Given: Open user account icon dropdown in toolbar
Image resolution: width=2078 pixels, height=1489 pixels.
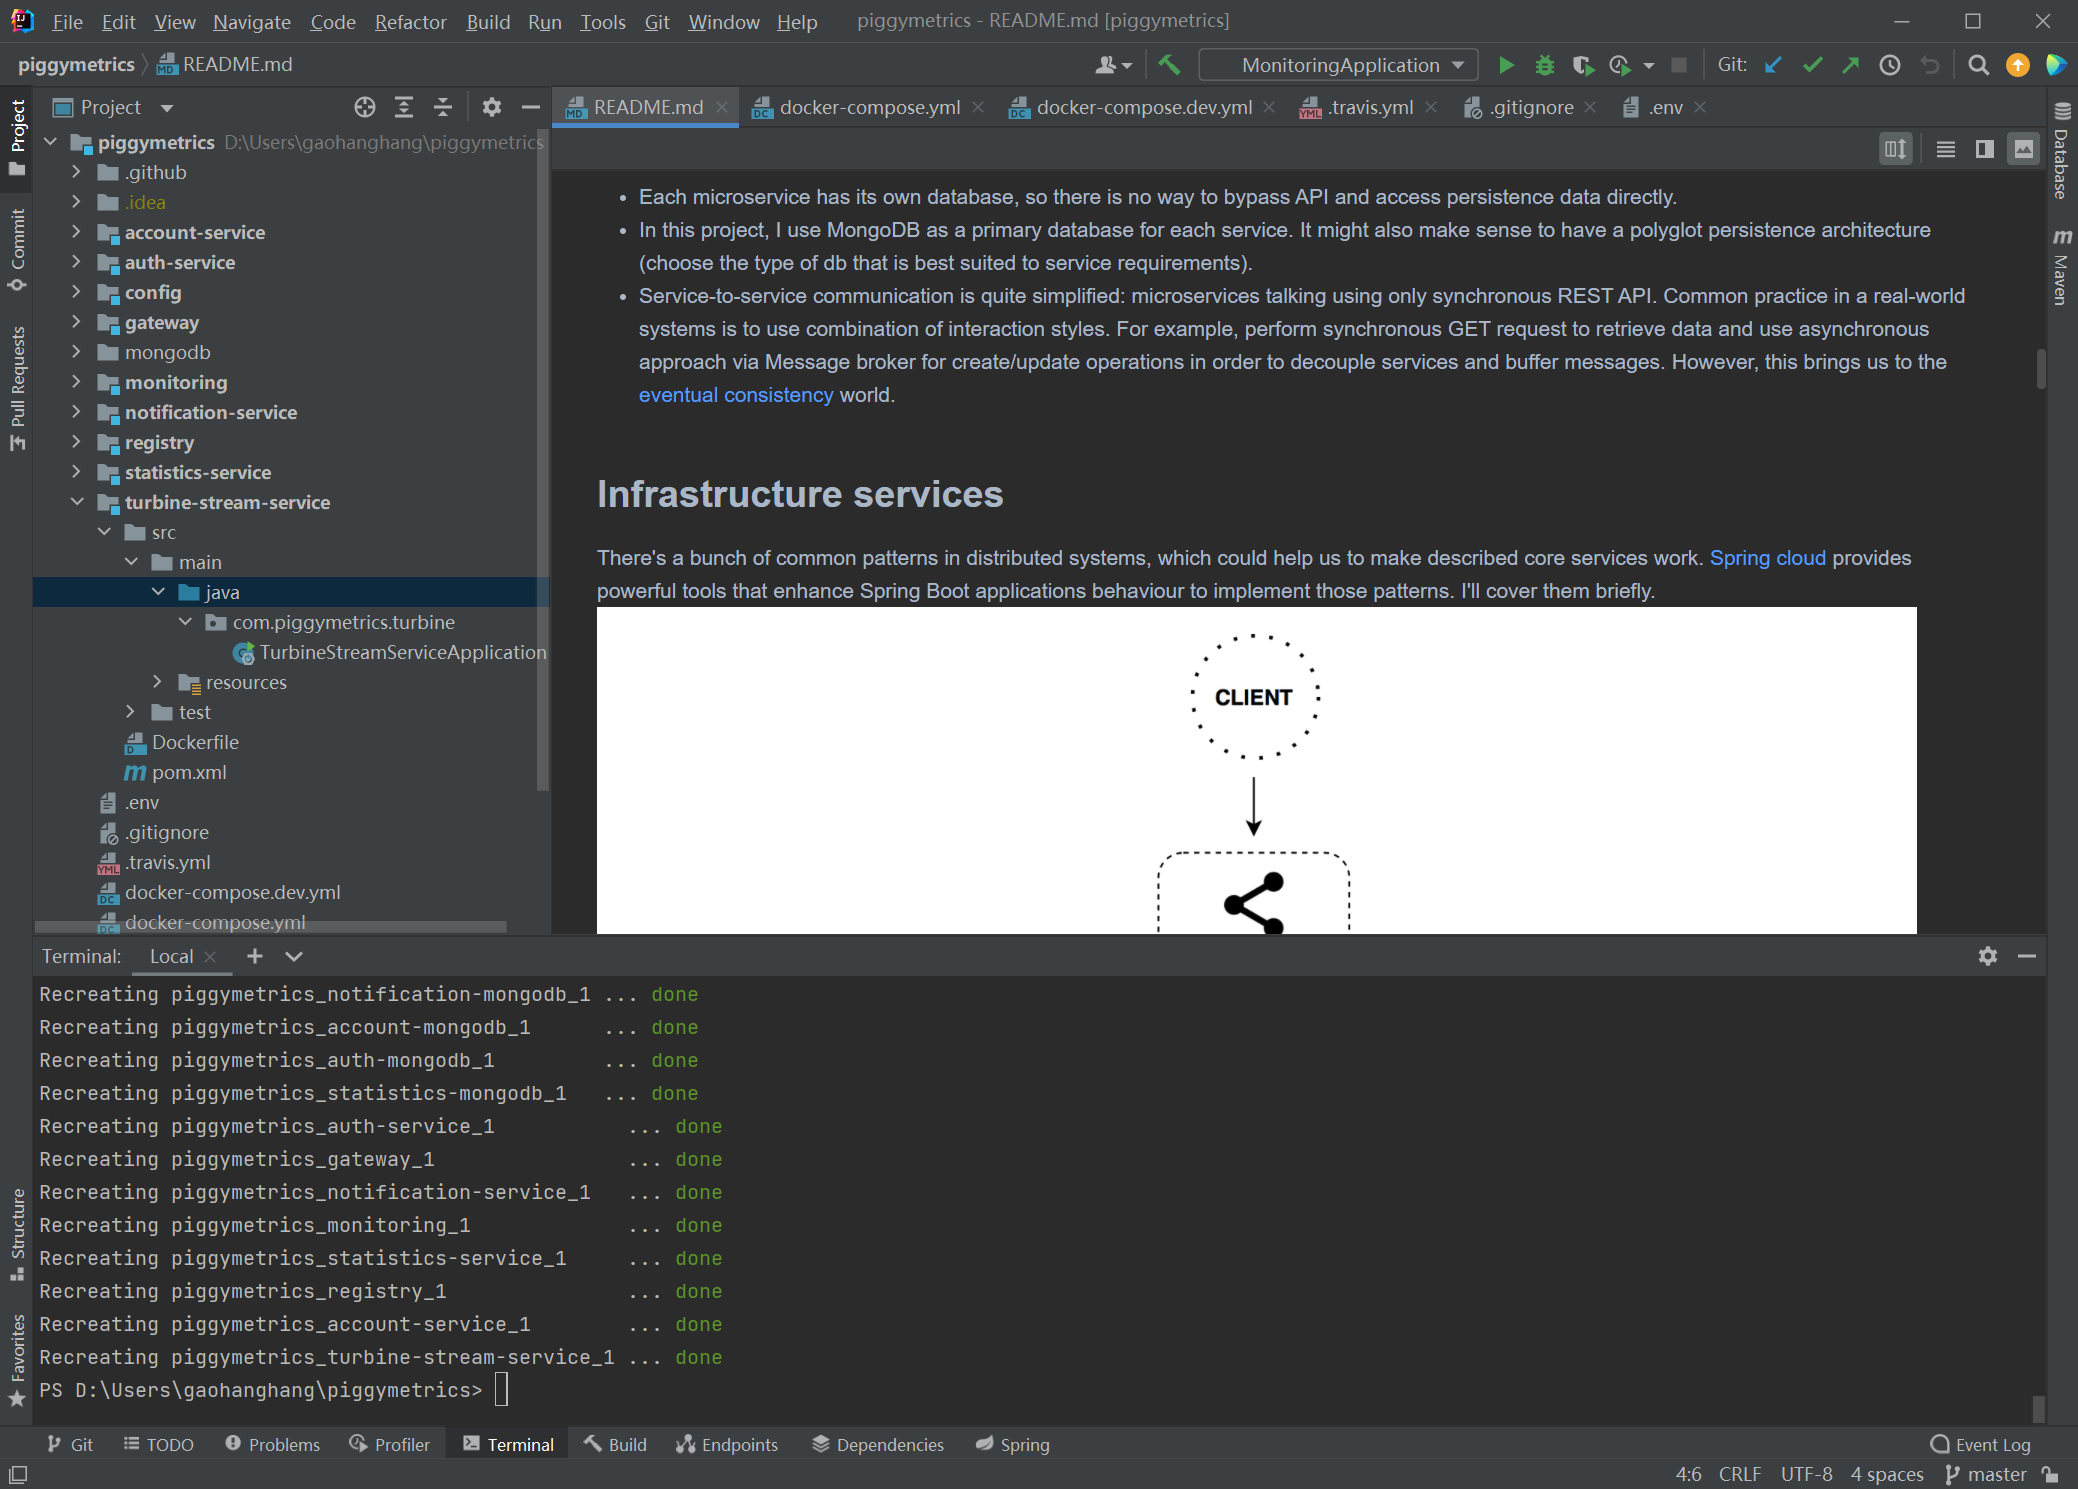Looking at the screenshot, I should 1113,65.
